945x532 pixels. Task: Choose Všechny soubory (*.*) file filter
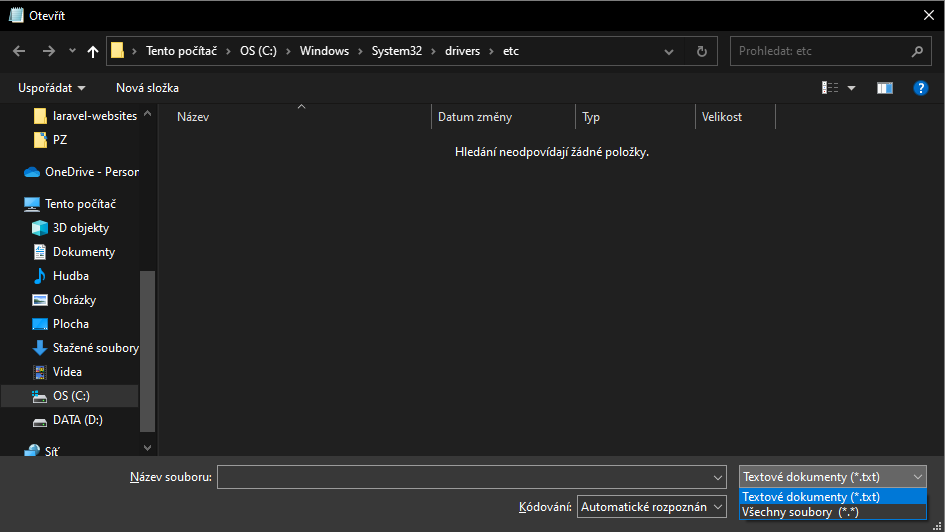800,512
